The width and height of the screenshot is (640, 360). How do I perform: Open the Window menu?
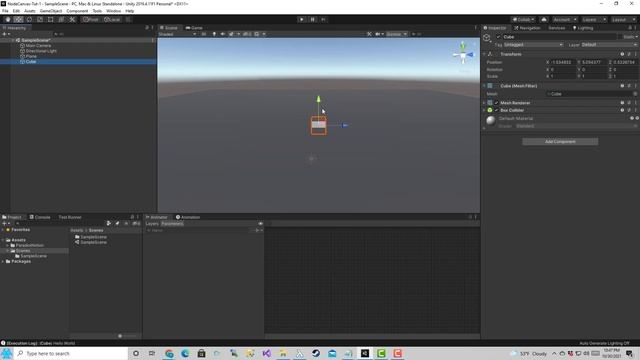pyautogui.click(x=113, y=11)
